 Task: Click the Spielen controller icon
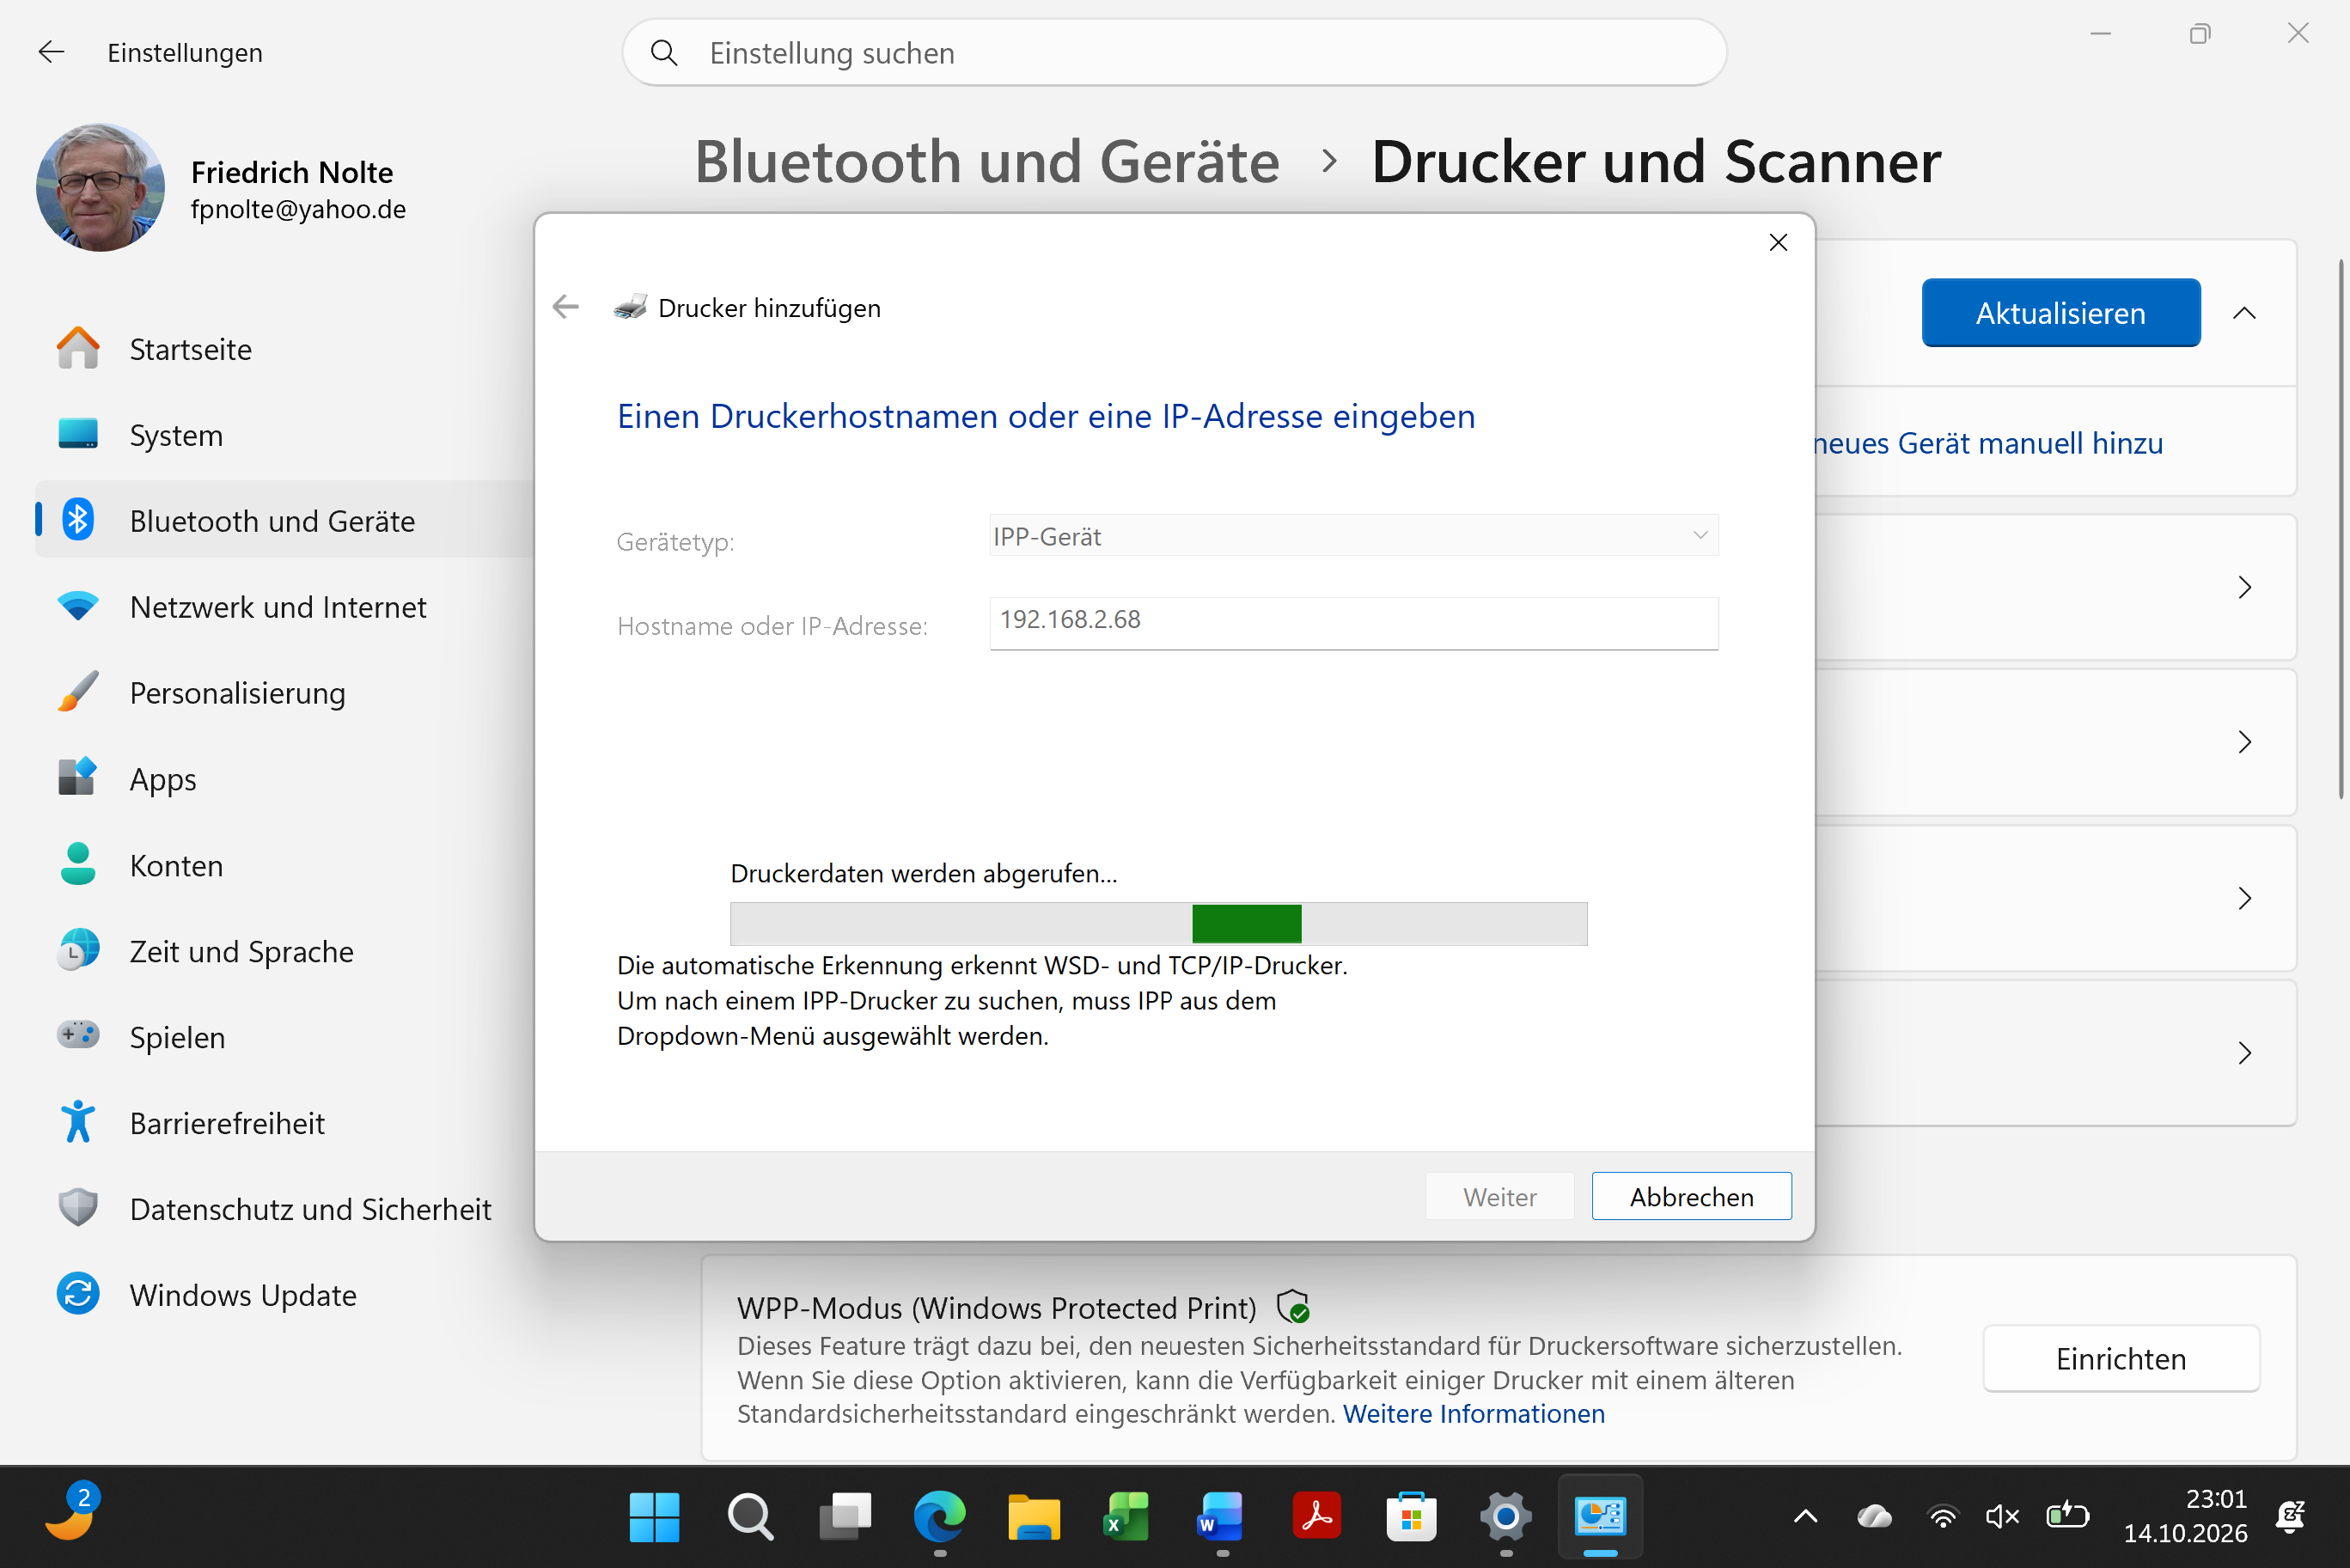tap(78, 1036)
